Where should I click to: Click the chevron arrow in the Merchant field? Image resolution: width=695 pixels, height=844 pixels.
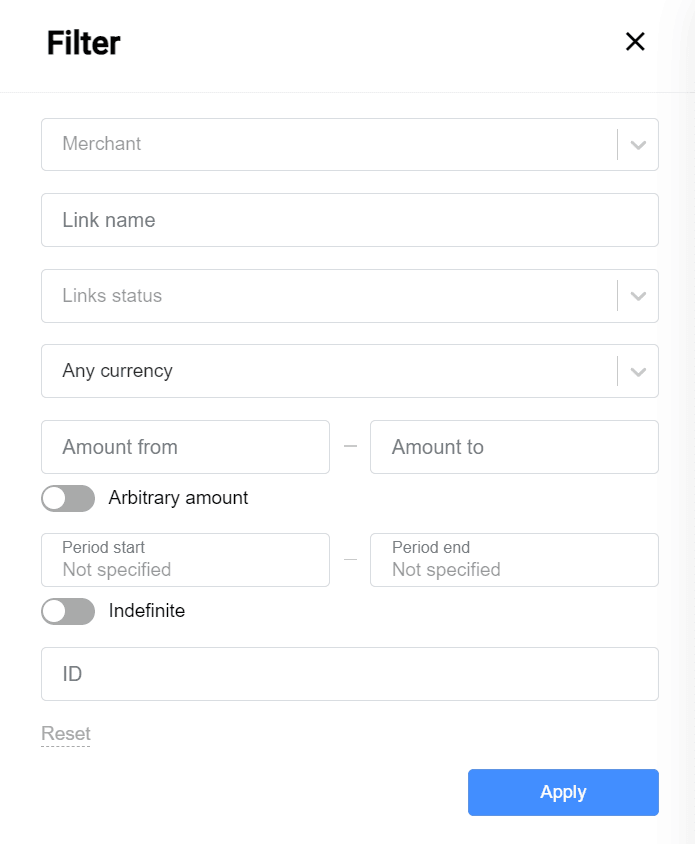638,145
